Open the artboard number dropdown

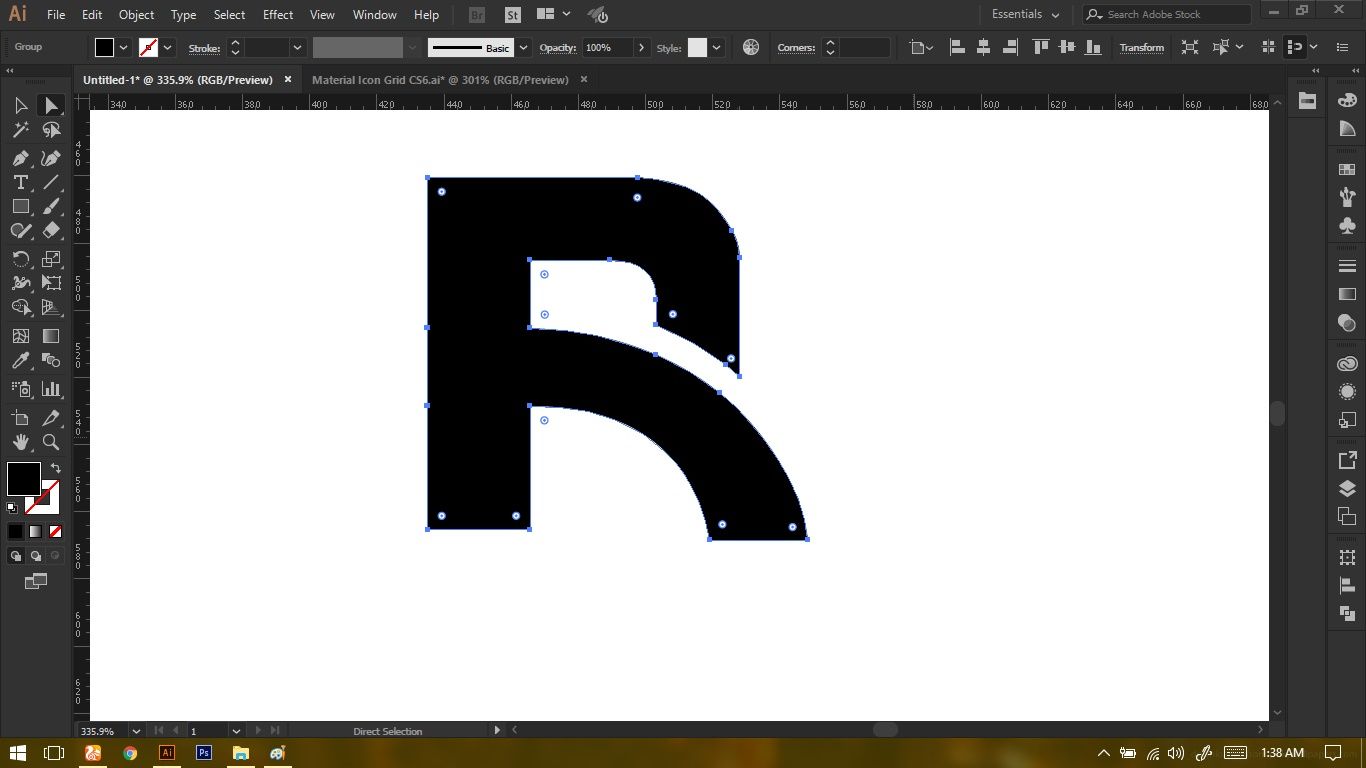tap(236, 731)
